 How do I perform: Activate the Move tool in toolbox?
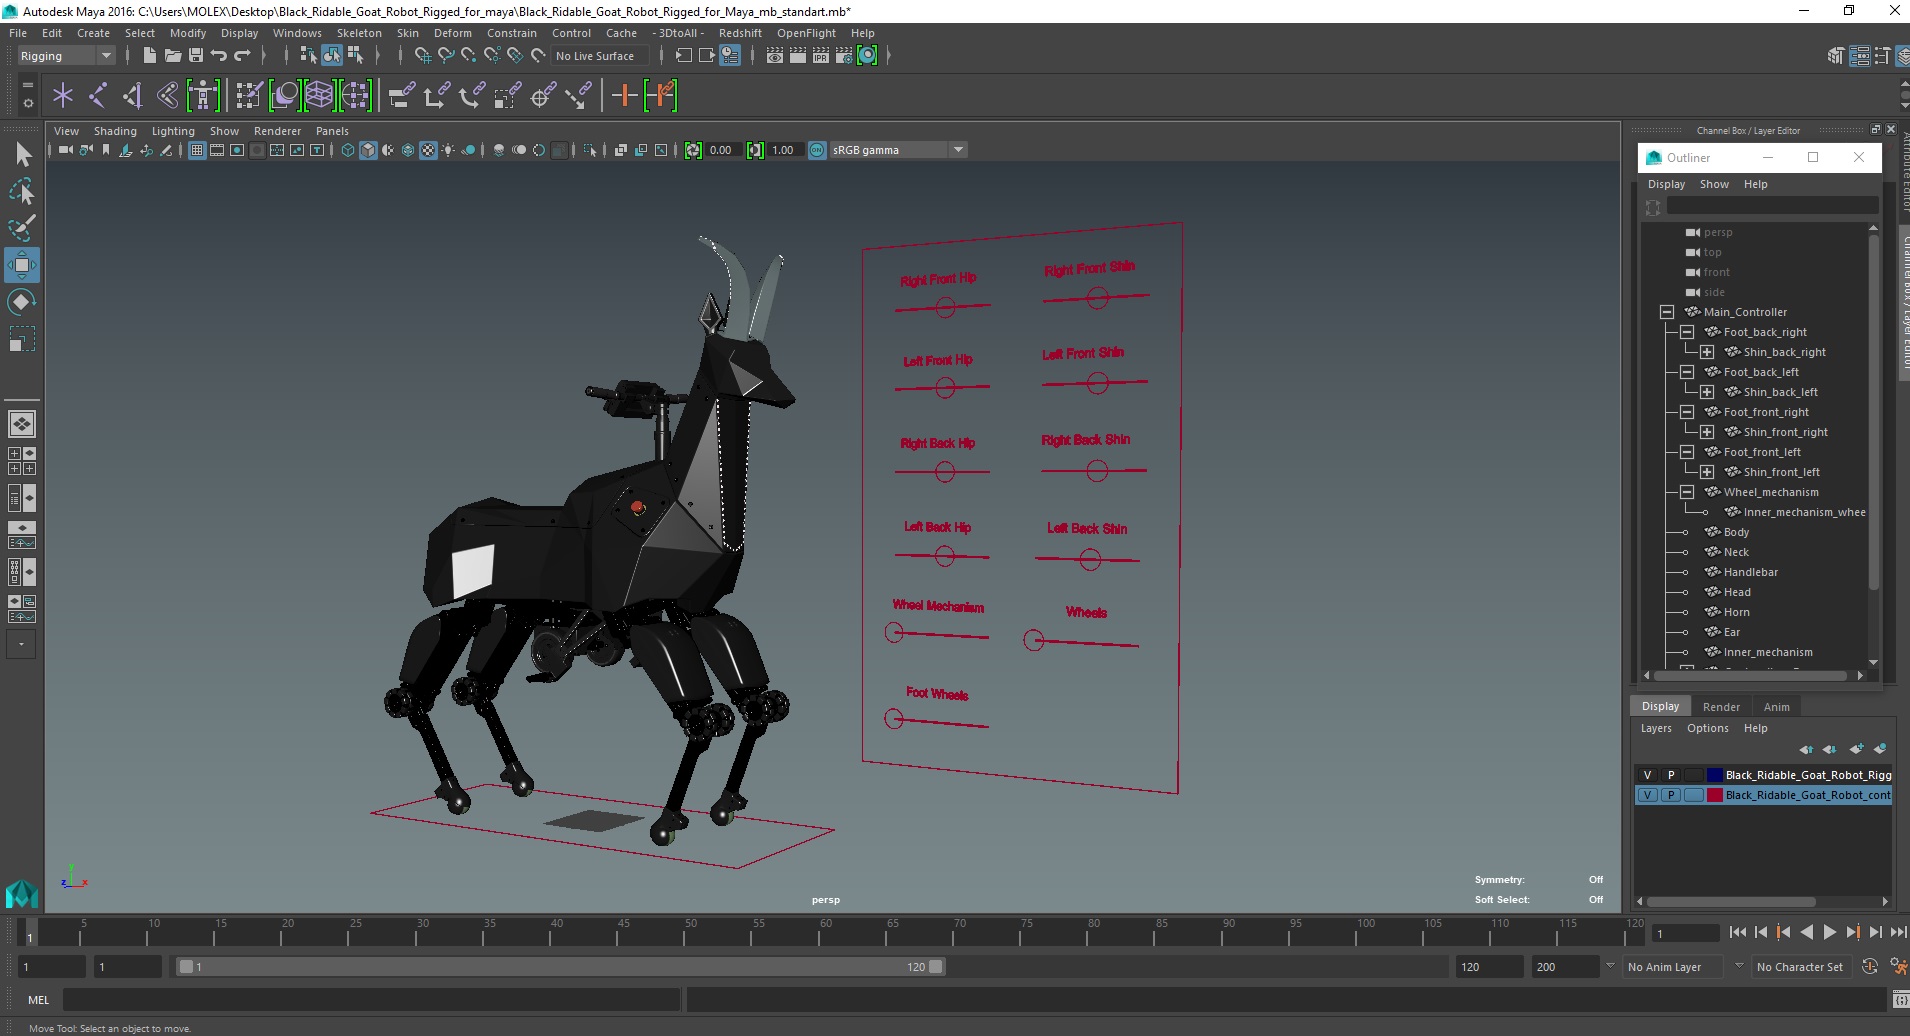pyautogui.click(x=22, y=265)
